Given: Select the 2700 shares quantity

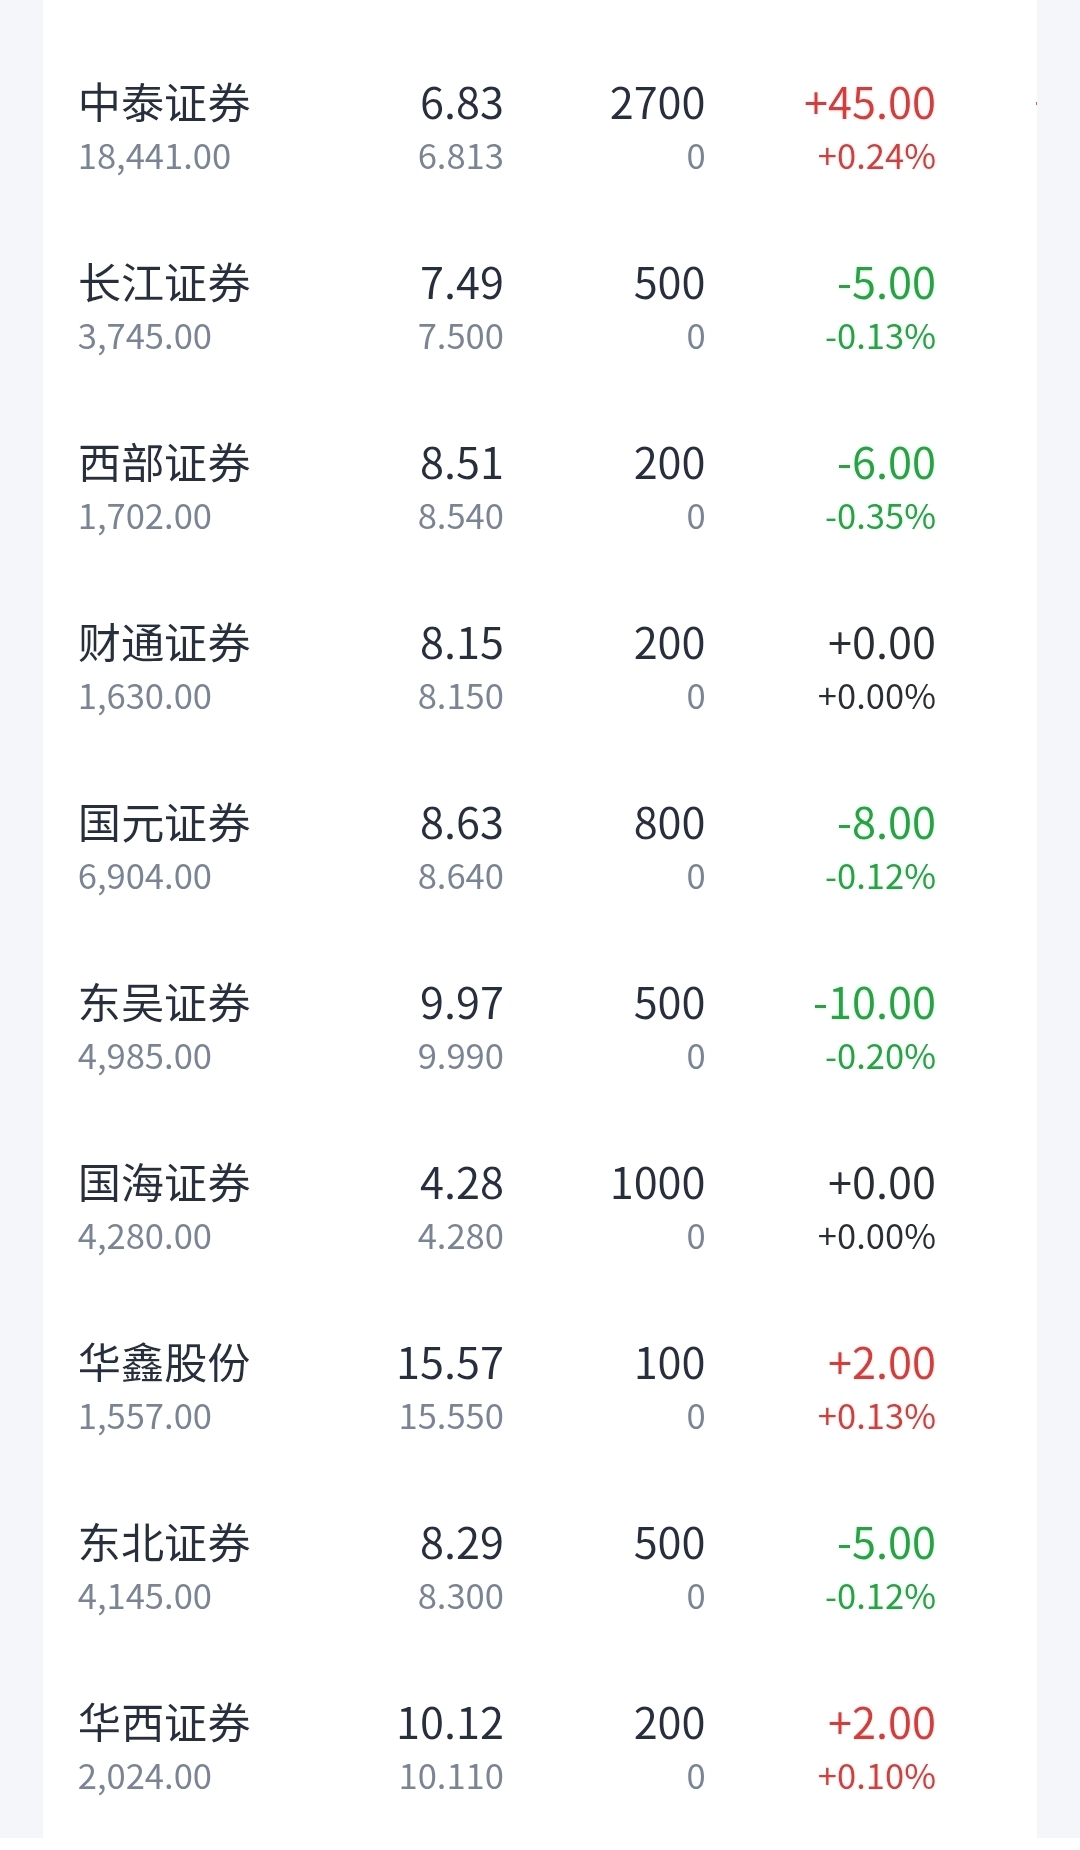Looking at the screenshot, I should pyautogui.click(x=658, y=104).
